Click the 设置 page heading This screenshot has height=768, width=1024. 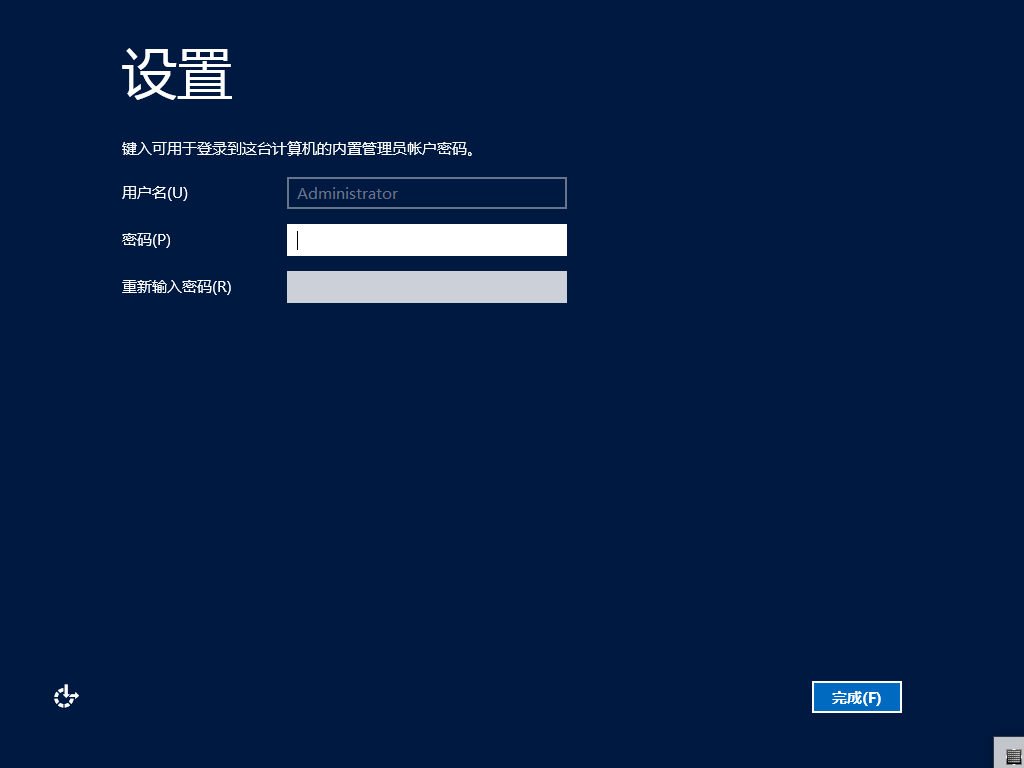point(175,74)
